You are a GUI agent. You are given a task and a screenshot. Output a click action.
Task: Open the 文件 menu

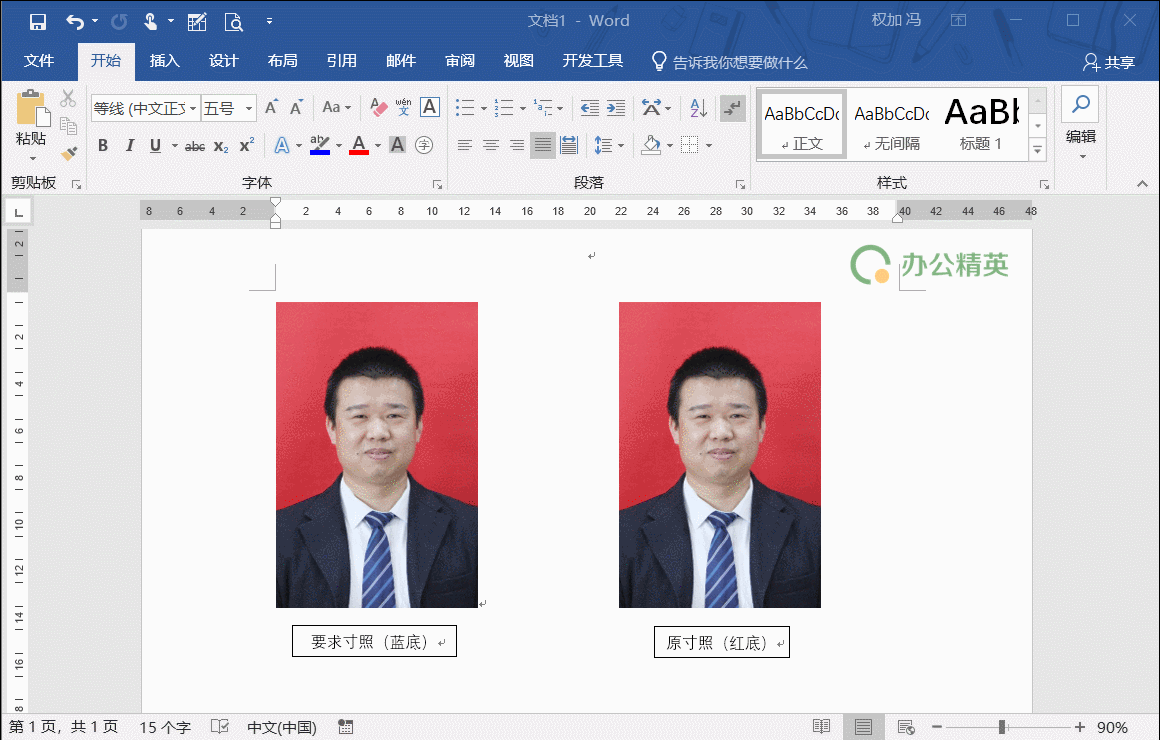pos(40,60)
